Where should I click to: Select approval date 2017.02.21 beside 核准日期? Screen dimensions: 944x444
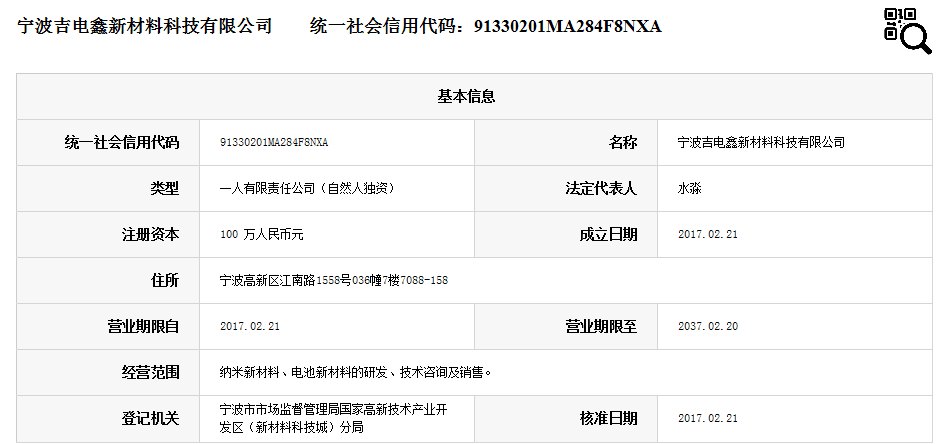pos(707,418)
